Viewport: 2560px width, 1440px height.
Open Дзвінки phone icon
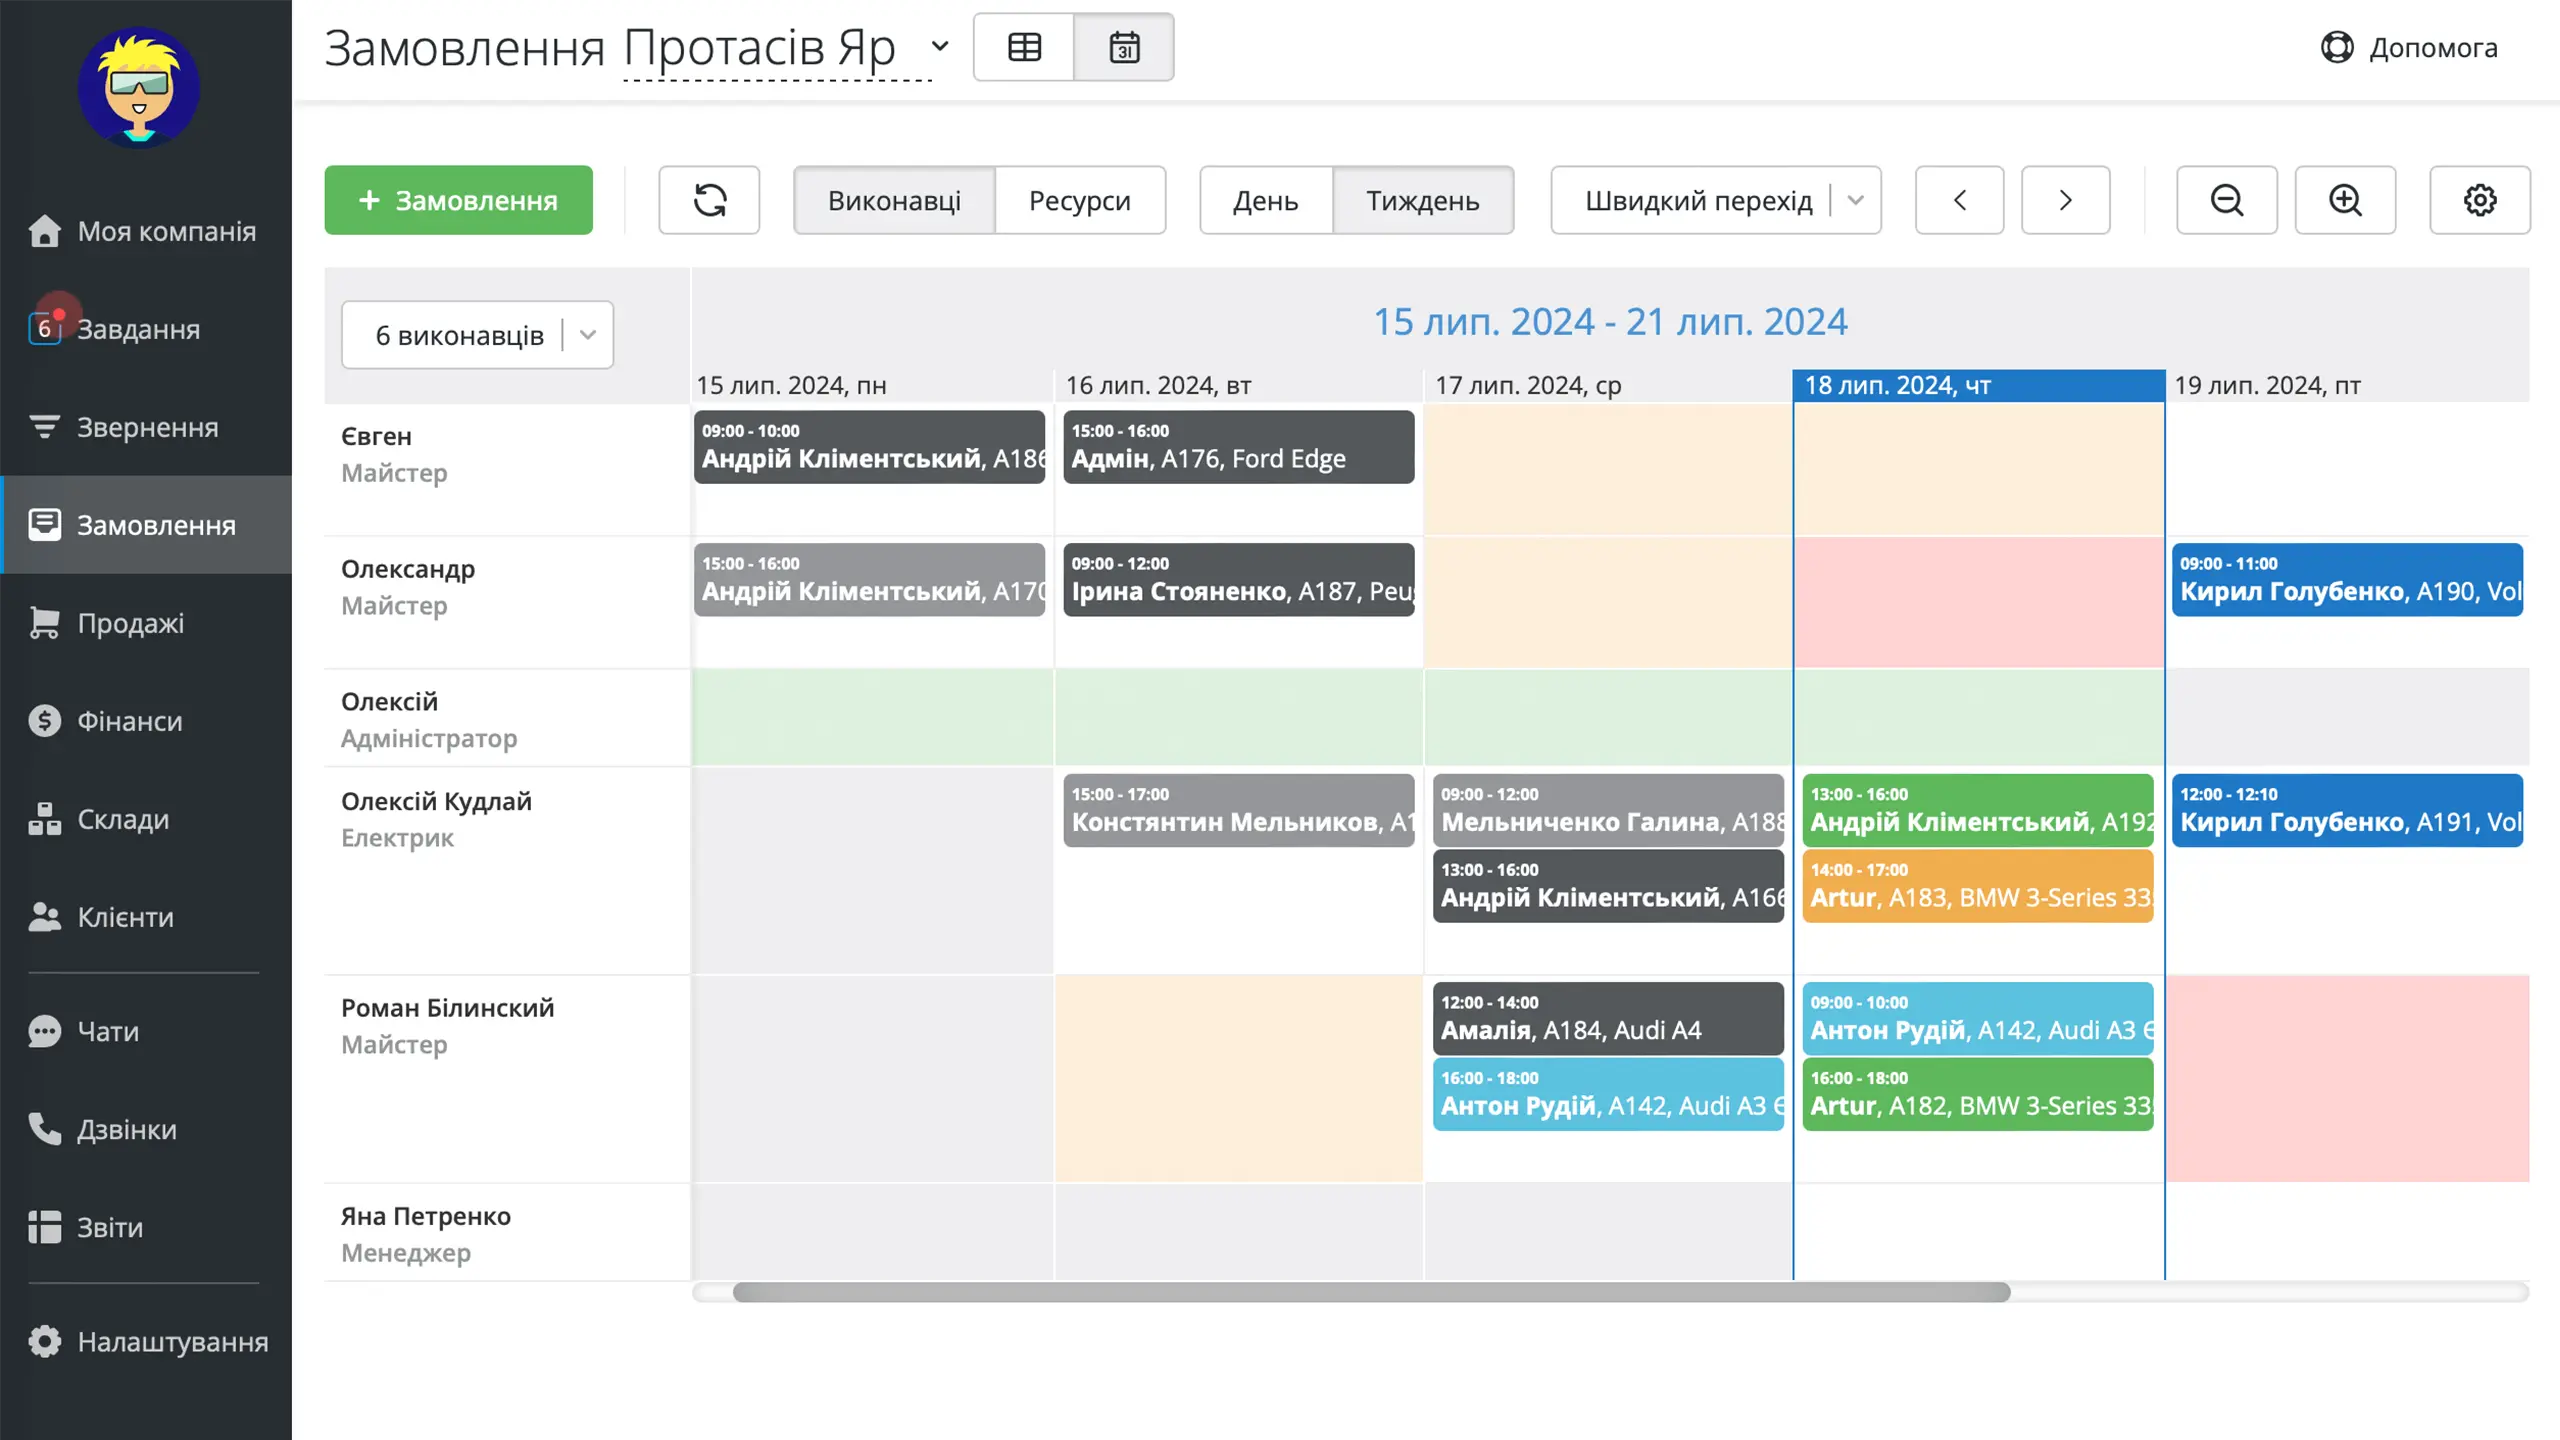[44, 1129]
